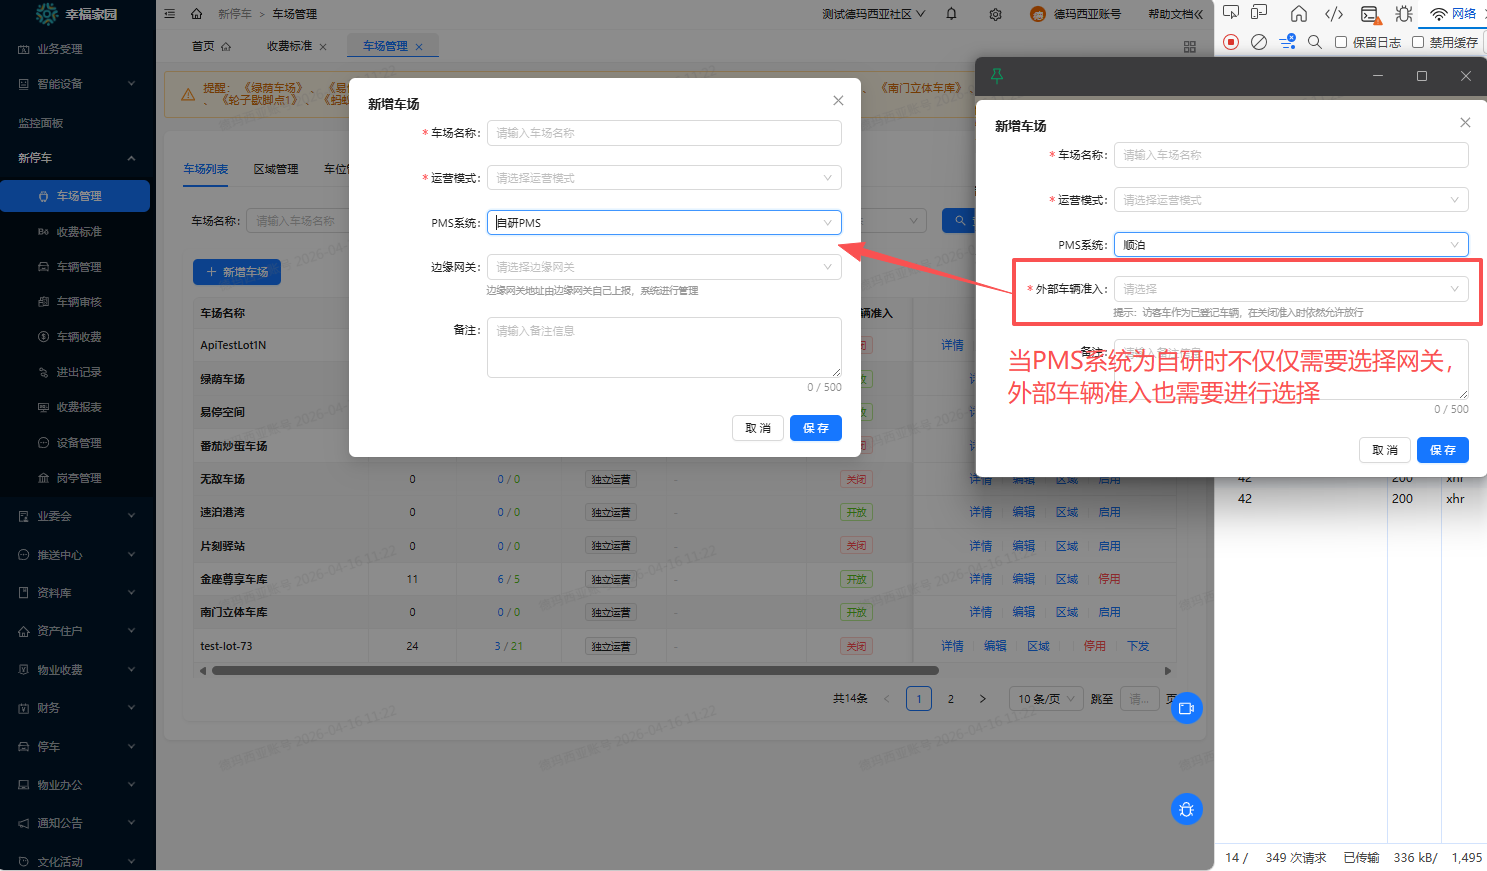Enable the 保留日志 checkbox
Image resolution: width=1487 pixels, height=871 pixels.
click(1341, 42)
